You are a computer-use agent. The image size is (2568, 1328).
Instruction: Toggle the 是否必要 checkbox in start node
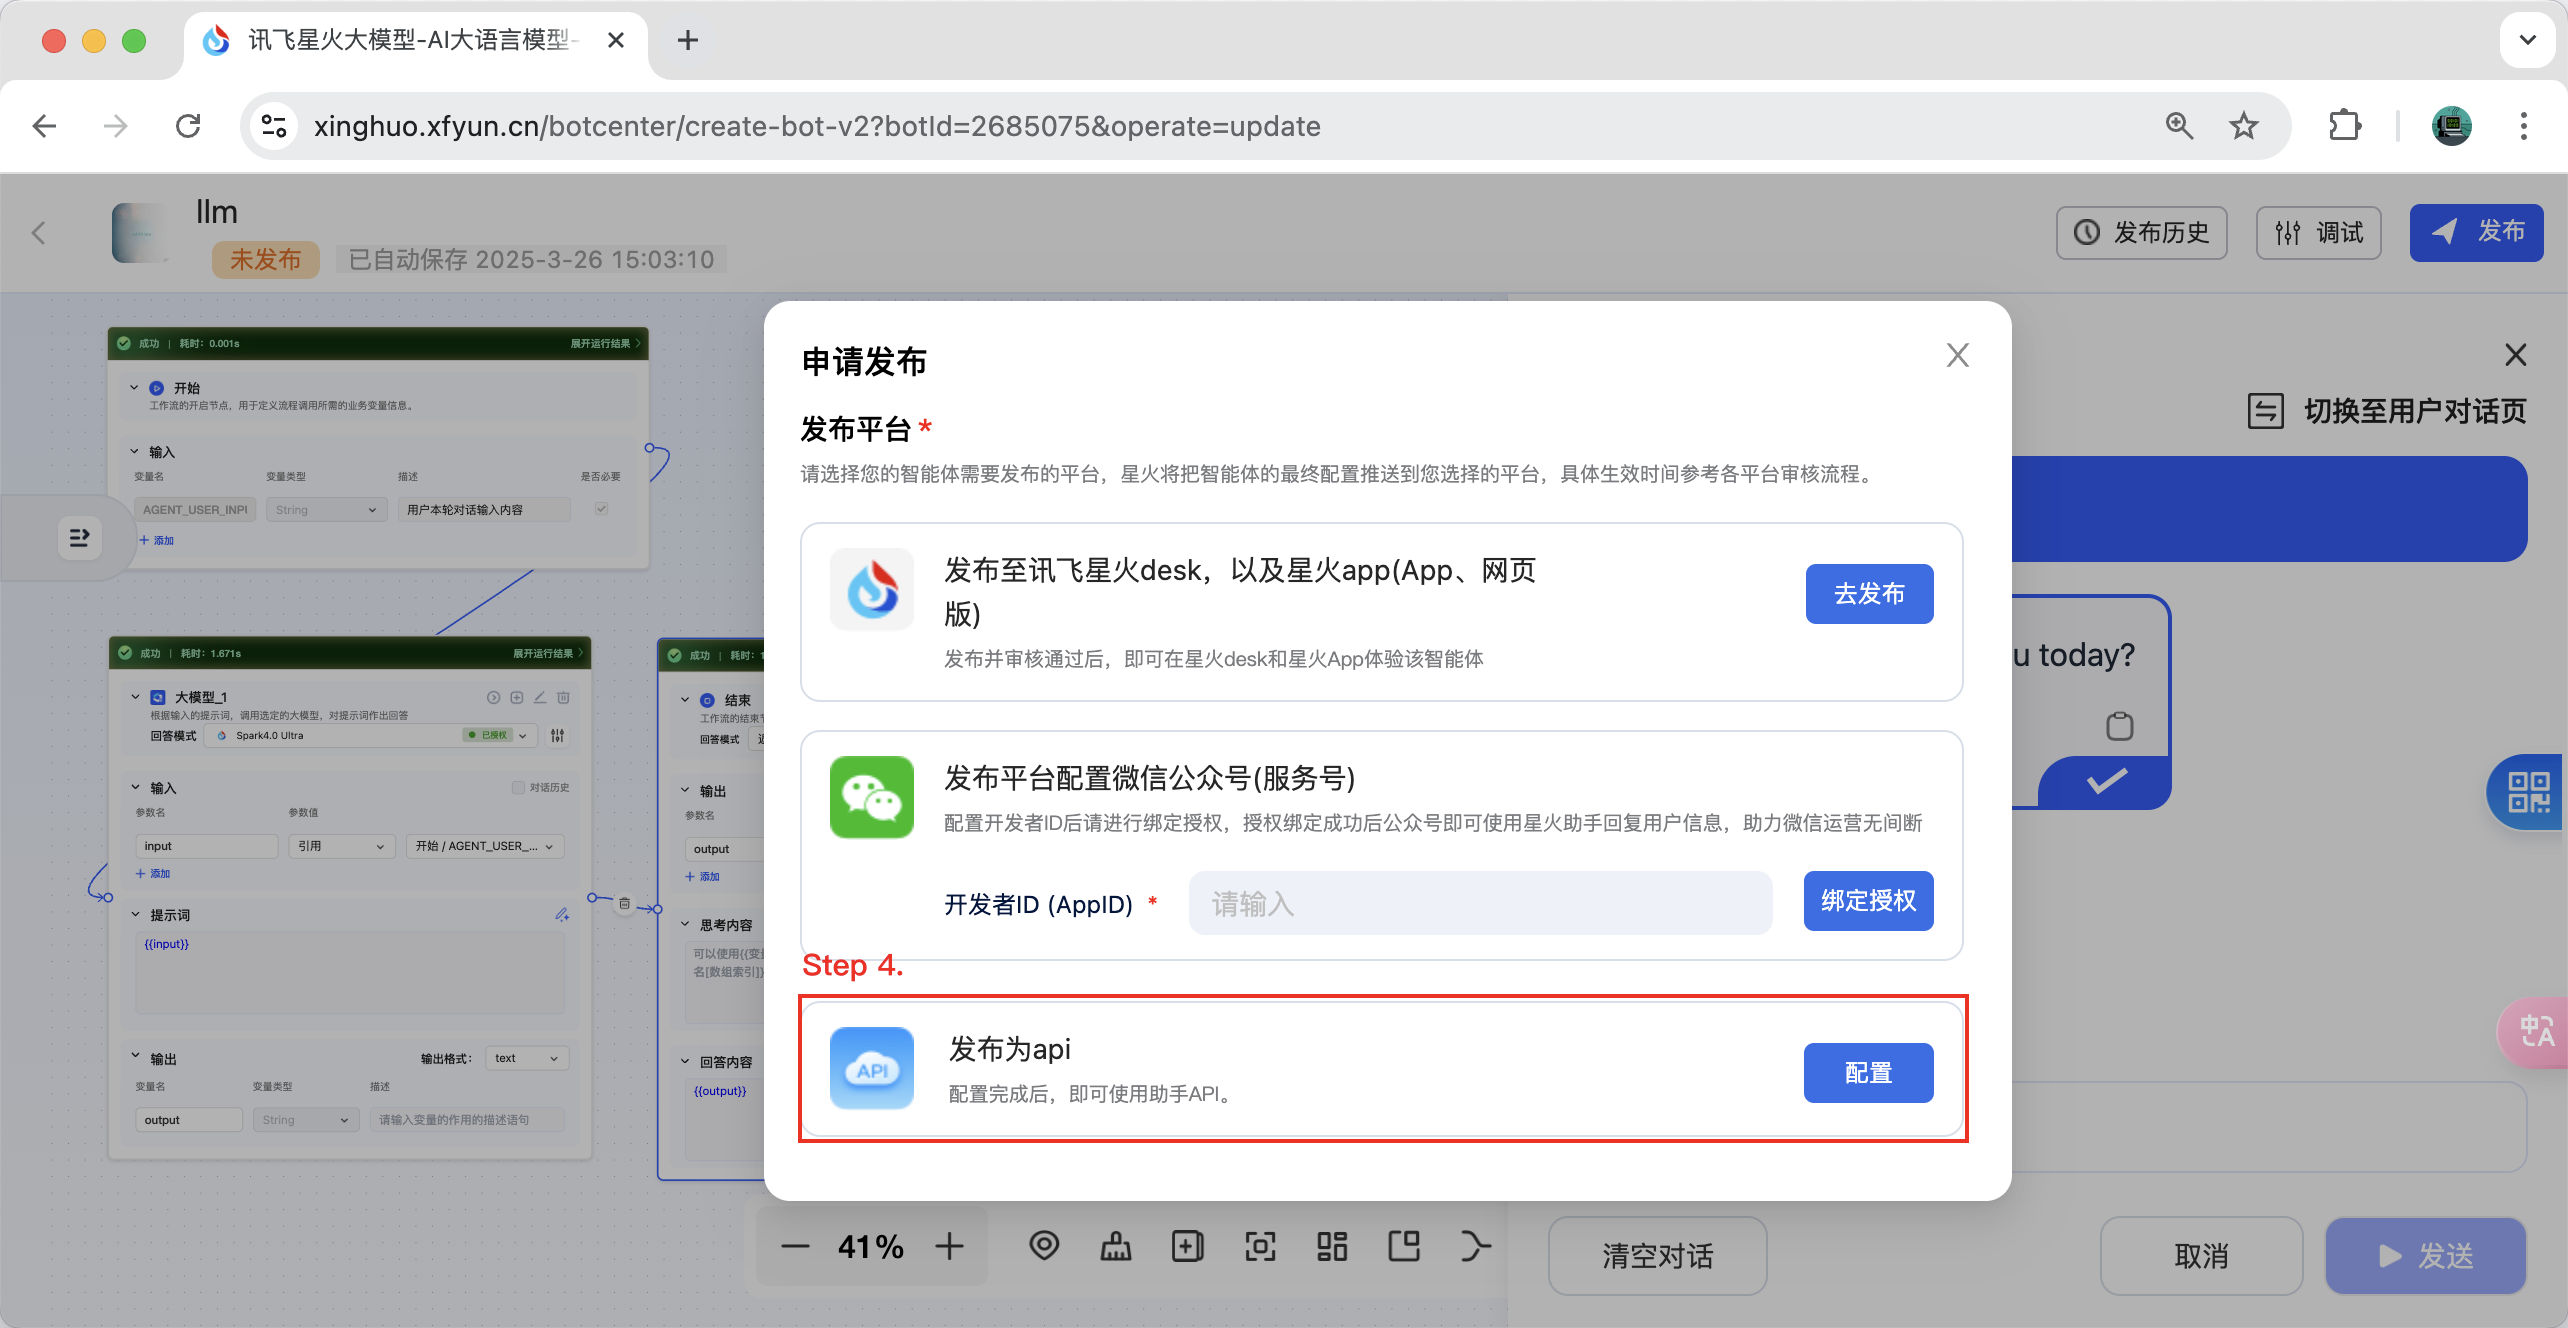point(601,509)
